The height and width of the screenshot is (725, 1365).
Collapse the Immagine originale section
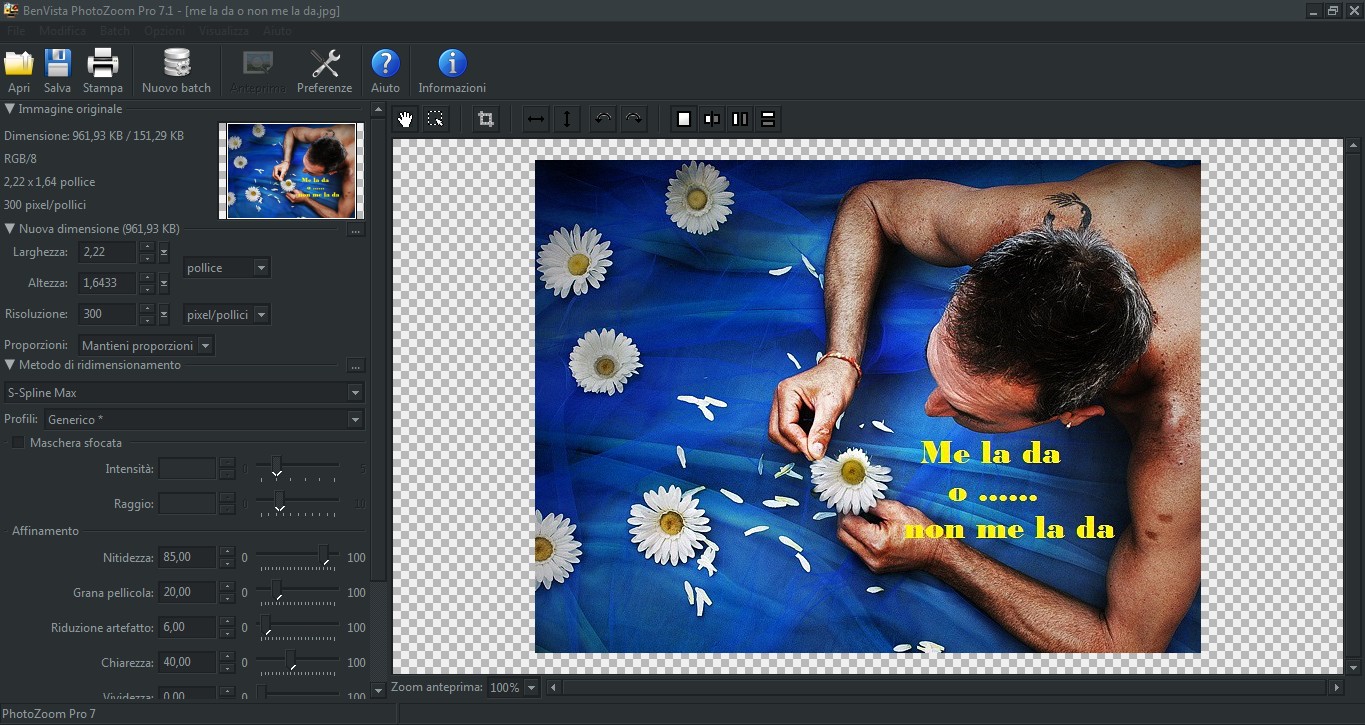tap(10, 109)
